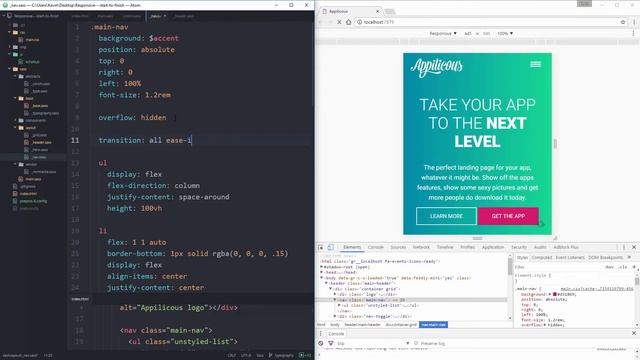Viewport: 640px width, 360px height.
Task: Expand the #shadow-root node
Action: pos(322,267)
